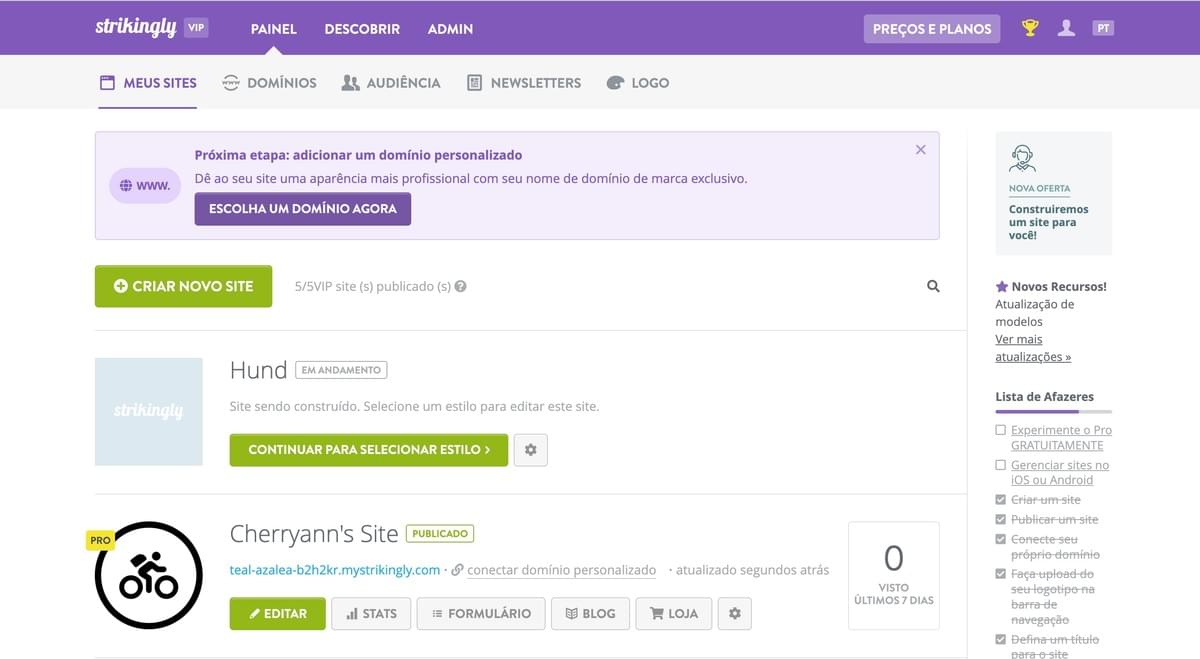
Task: Open the user account profile icon
Action: [x=1066, y=28]
